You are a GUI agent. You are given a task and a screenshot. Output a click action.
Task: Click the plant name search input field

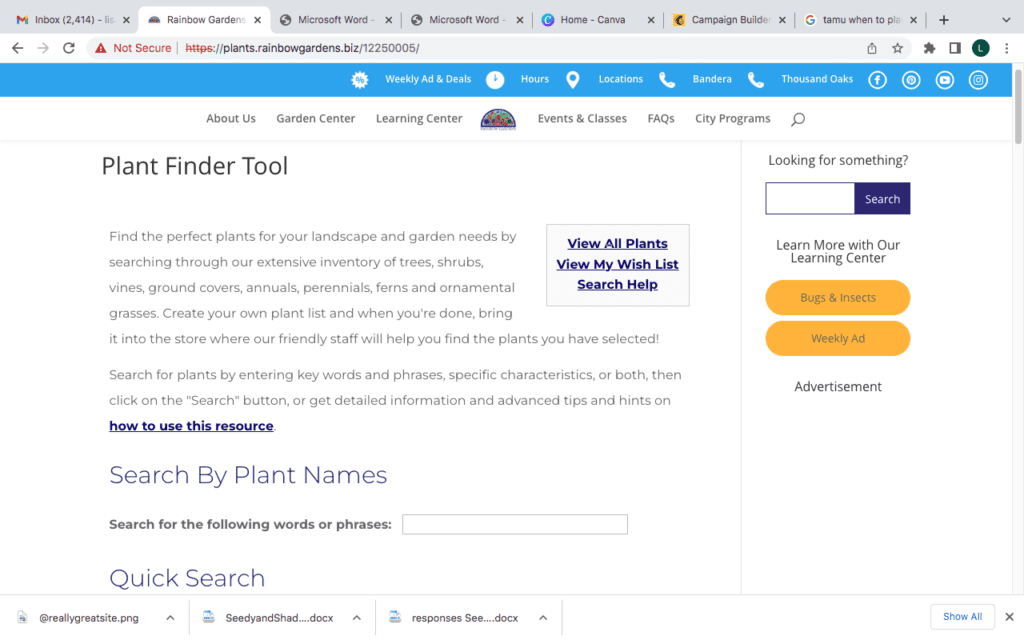(514, 524)
